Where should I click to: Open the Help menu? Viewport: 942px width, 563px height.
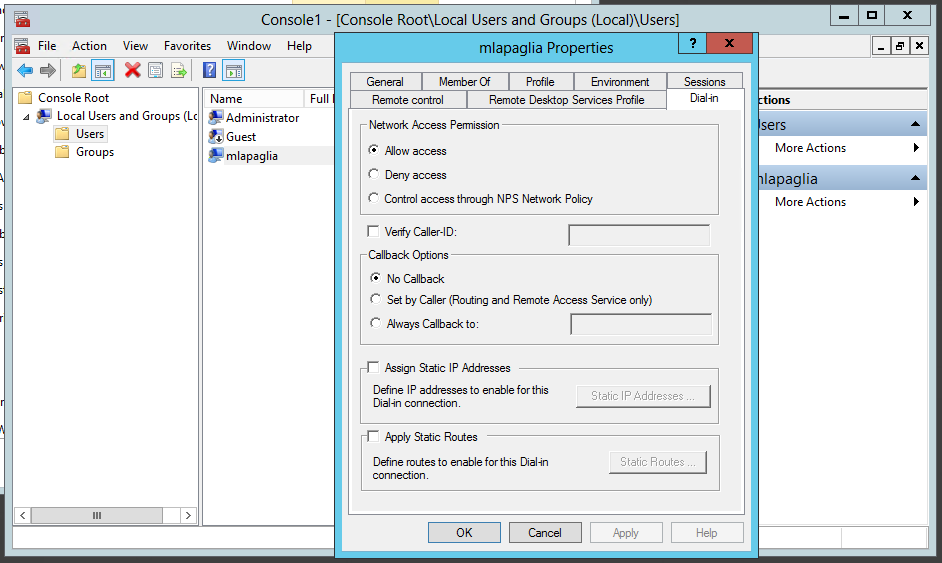click(299, 46)
